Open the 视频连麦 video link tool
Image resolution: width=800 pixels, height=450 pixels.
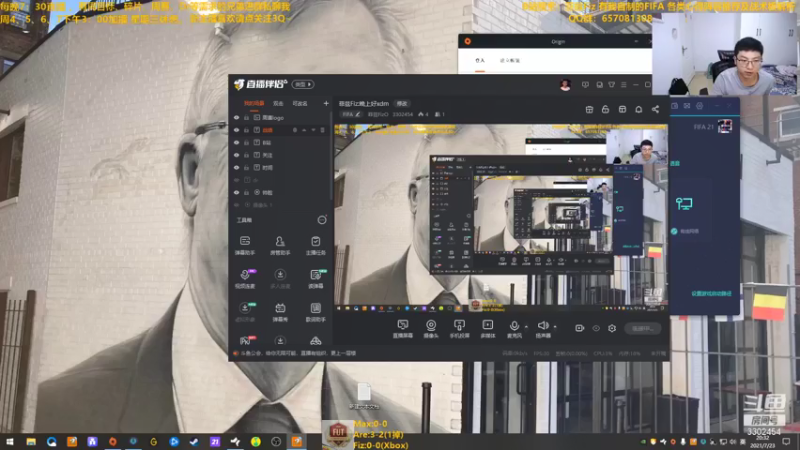(245, 279)
